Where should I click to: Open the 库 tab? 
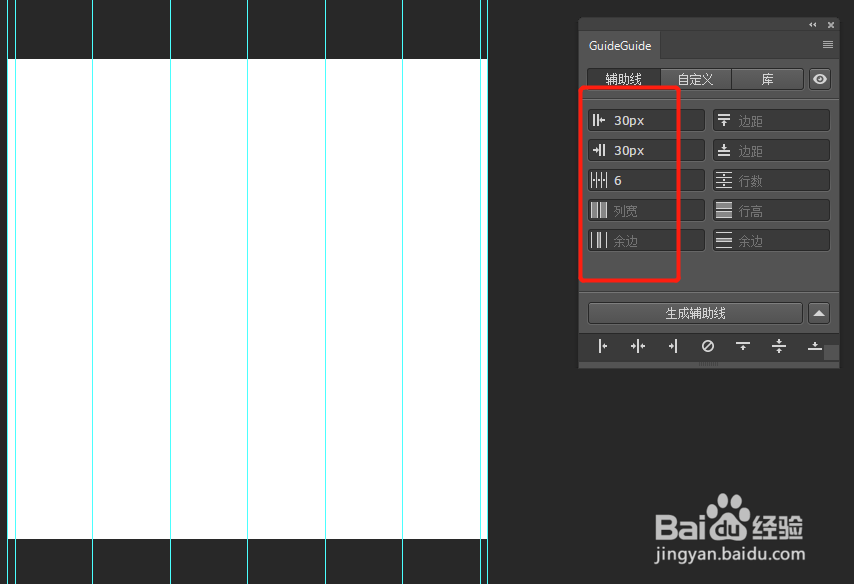(x=767, y=79)
